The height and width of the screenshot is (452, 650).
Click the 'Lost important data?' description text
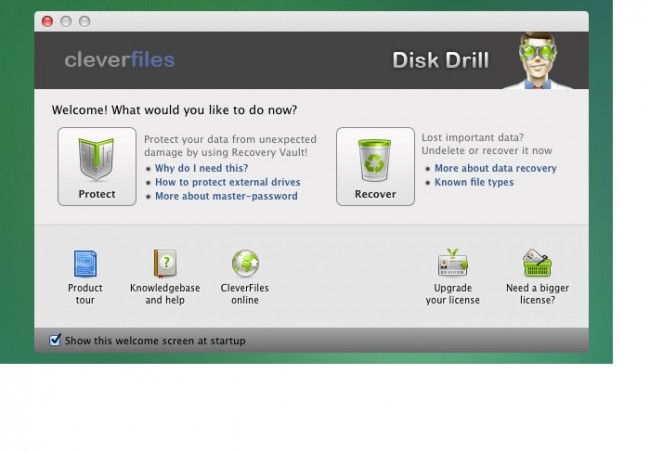coord(473,138)
